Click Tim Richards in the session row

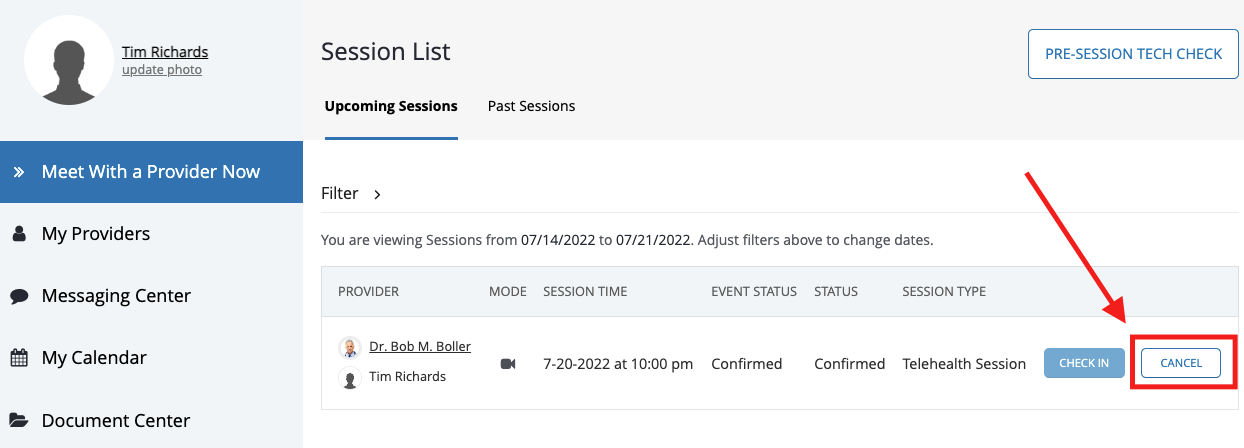point(407,377)
